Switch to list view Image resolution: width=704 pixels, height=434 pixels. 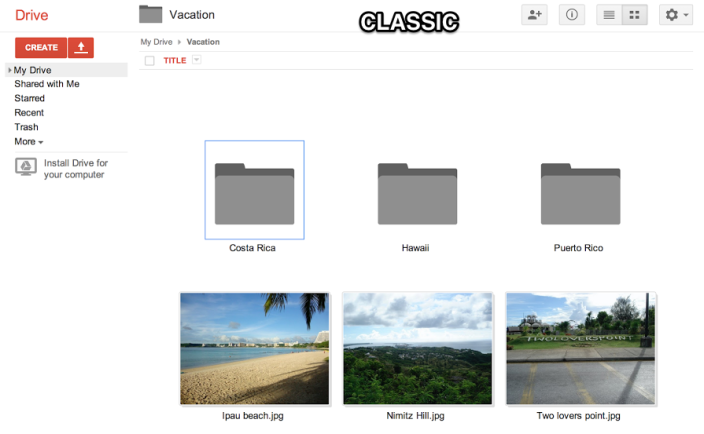pos(609,15)
